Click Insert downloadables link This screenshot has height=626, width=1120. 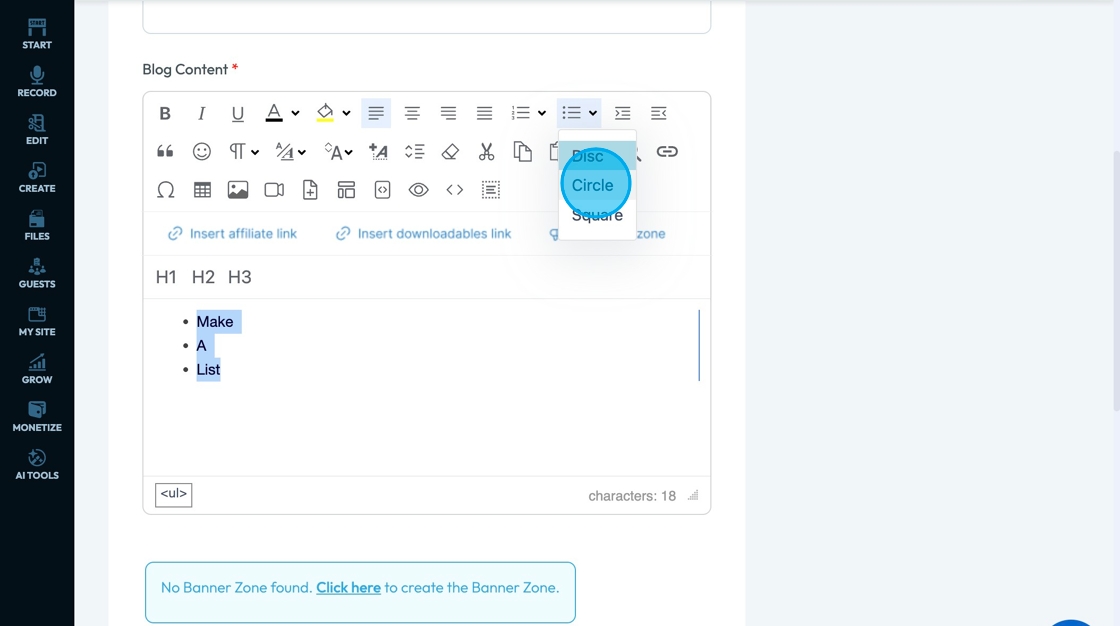coord(424,234)
